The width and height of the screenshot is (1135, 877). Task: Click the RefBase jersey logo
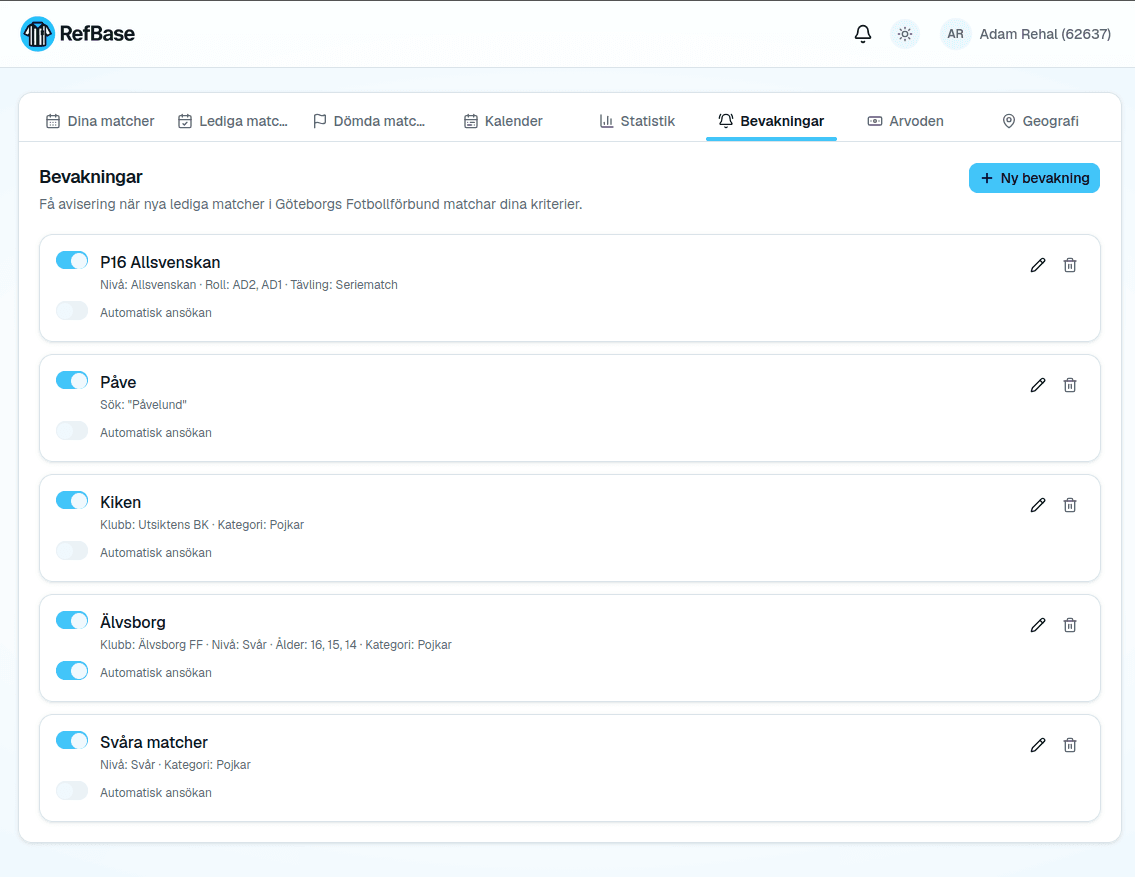pos(38,34)
